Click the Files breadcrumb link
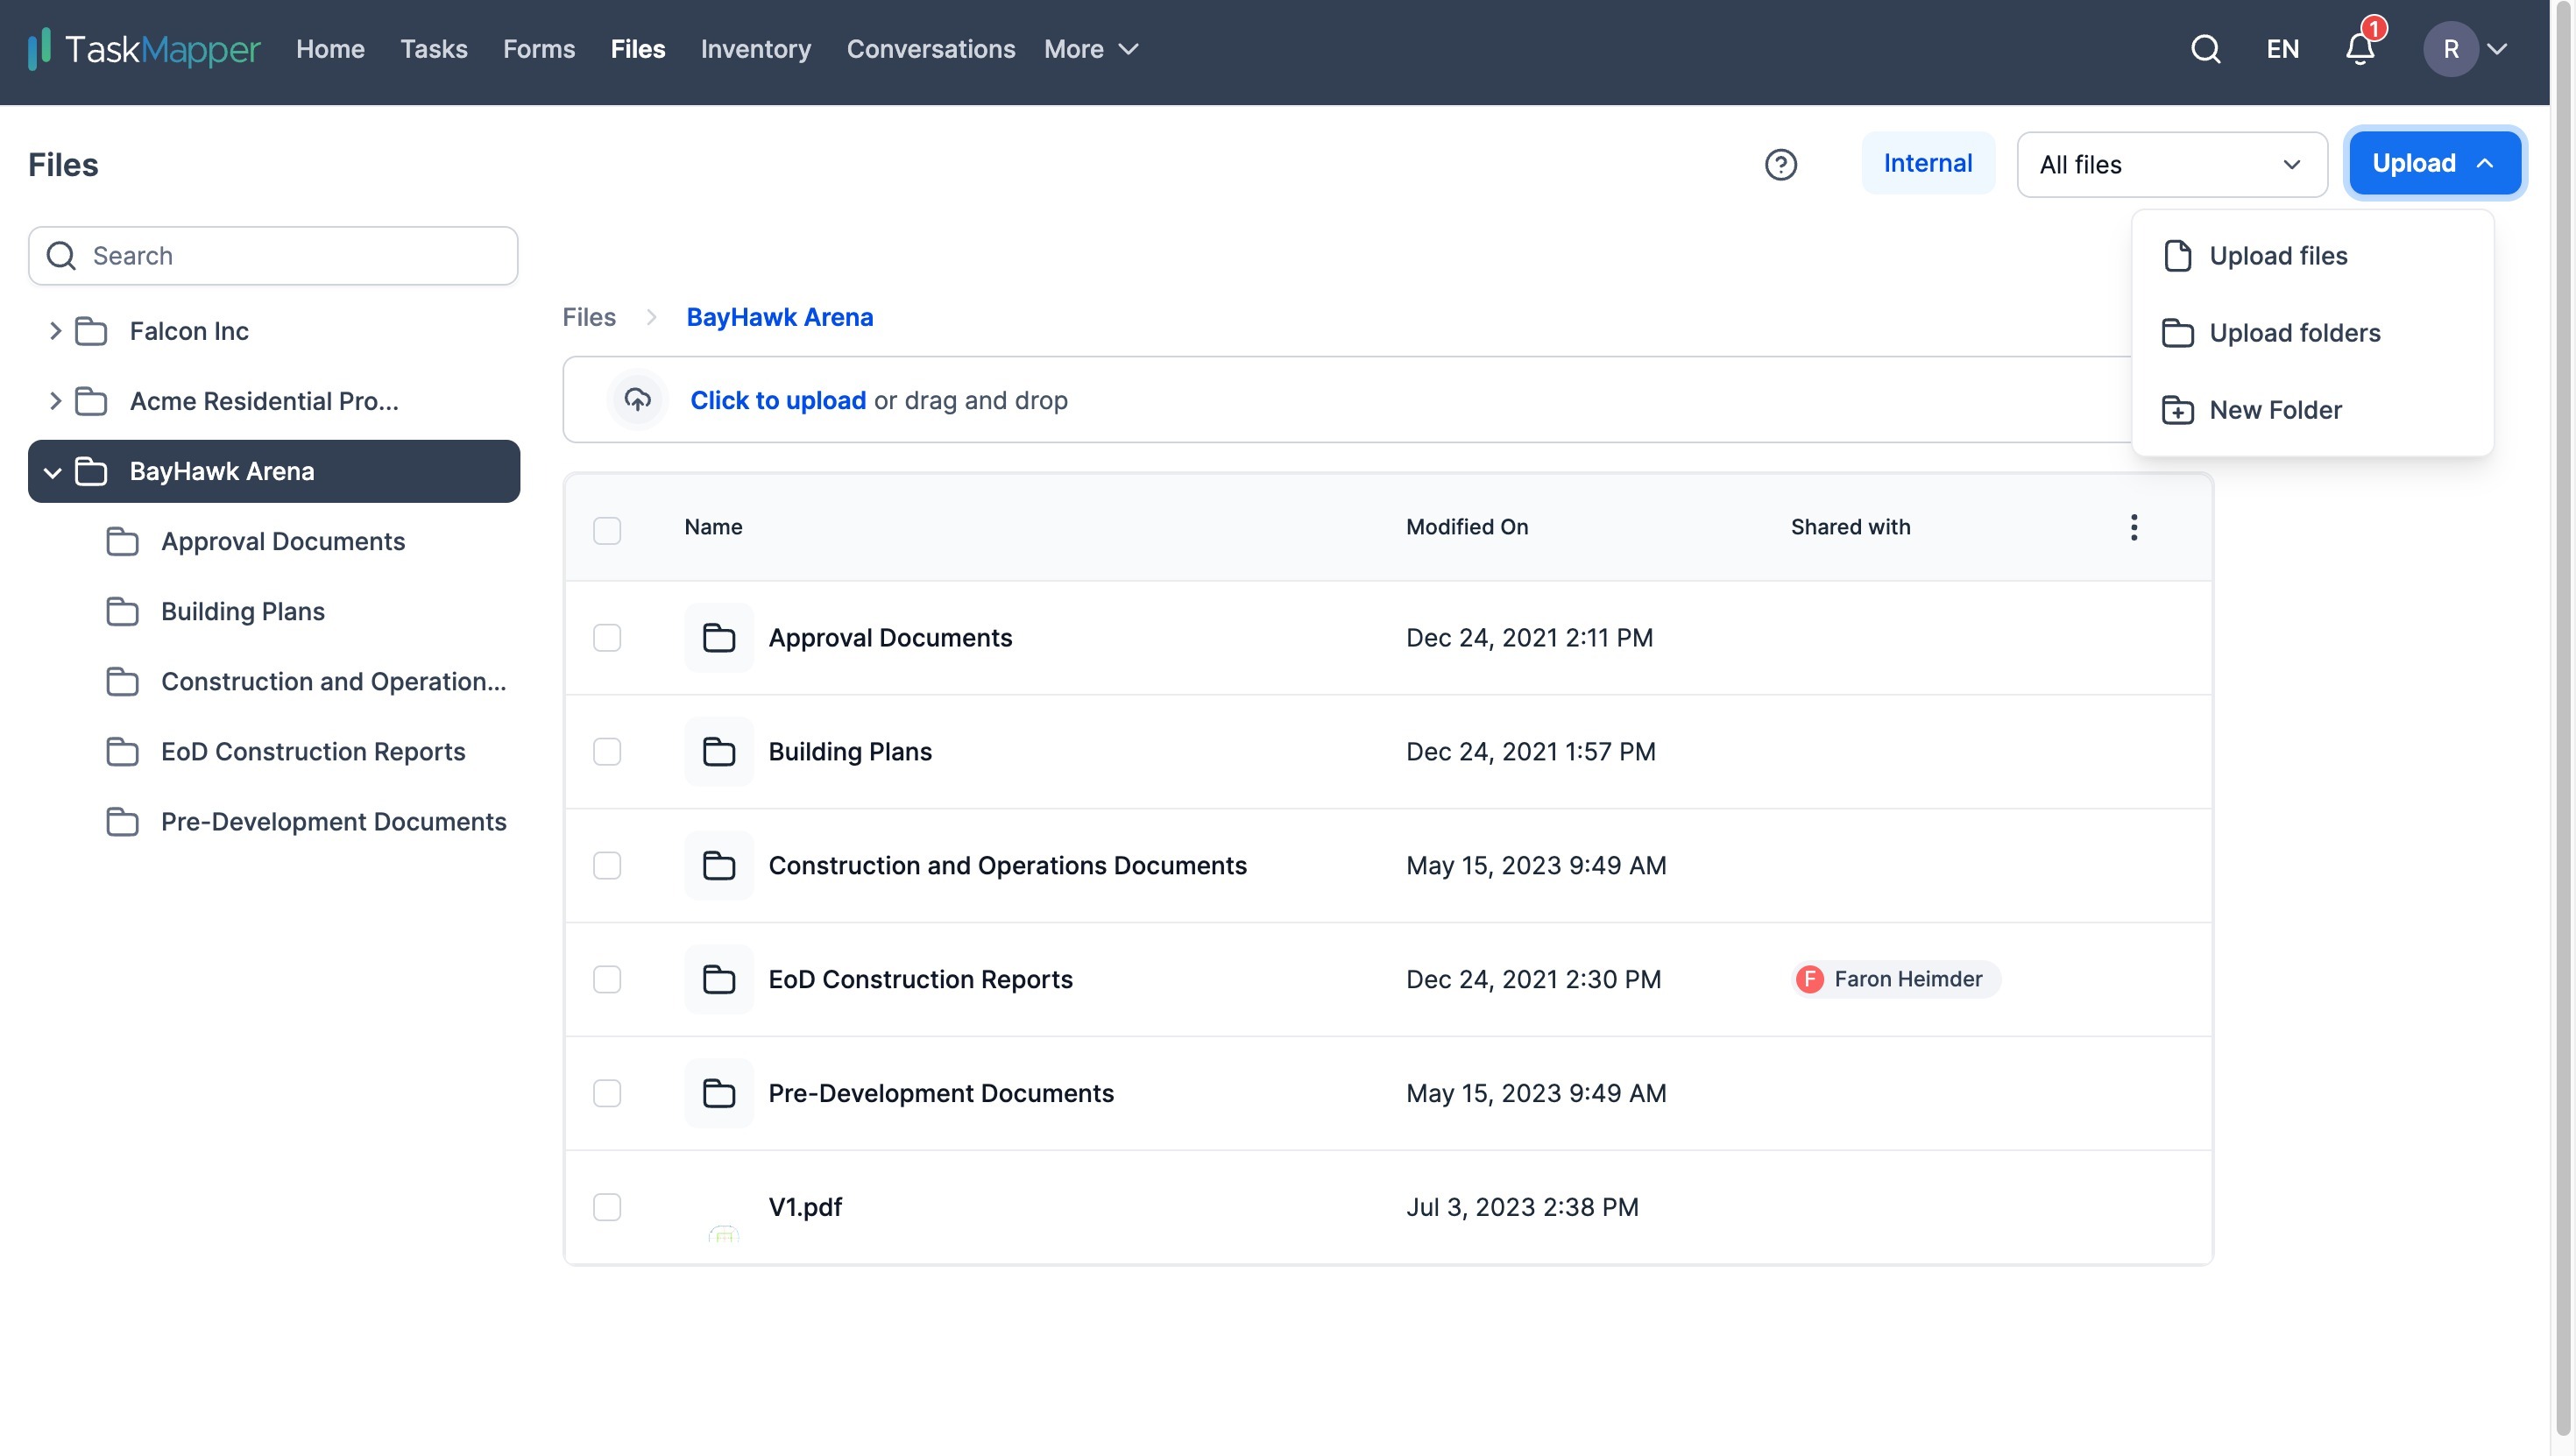This screenshot has width=2576, height=1456. 589,317
